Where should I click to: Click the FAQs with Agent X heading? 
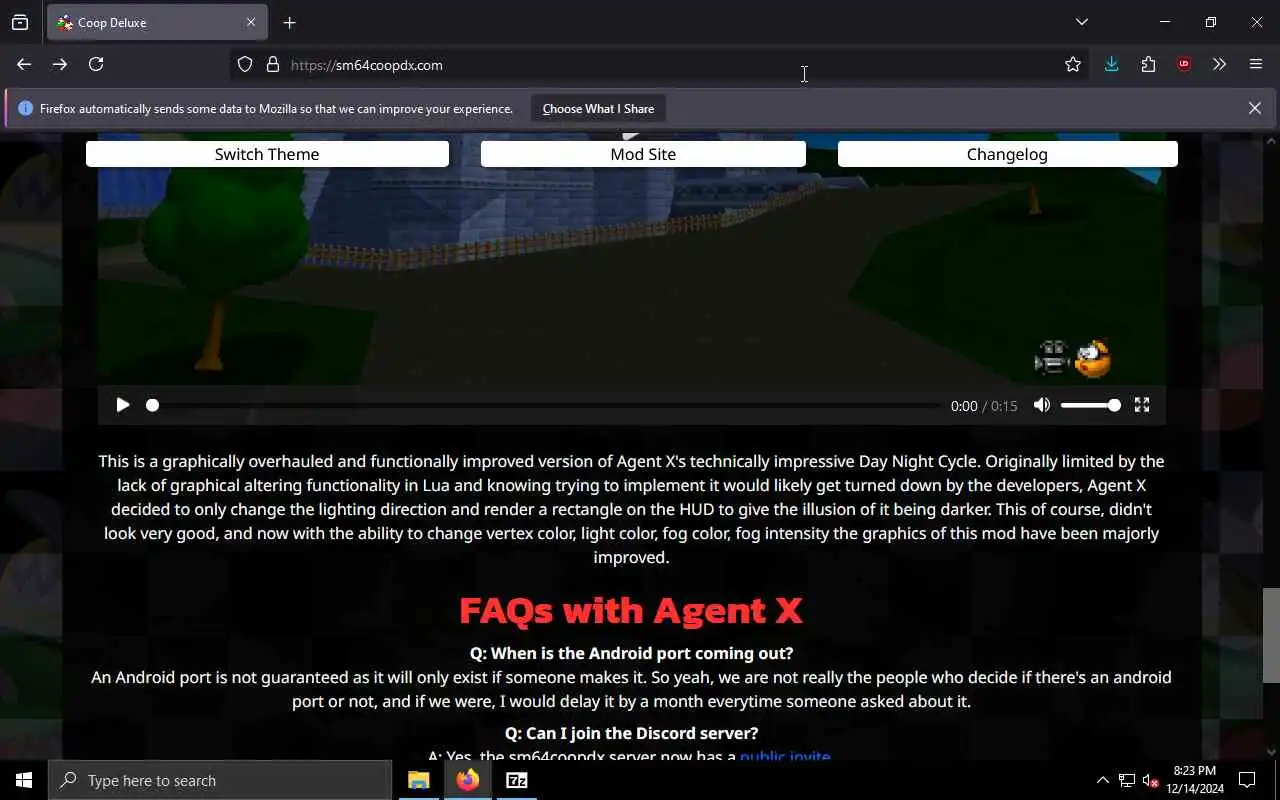631,609
